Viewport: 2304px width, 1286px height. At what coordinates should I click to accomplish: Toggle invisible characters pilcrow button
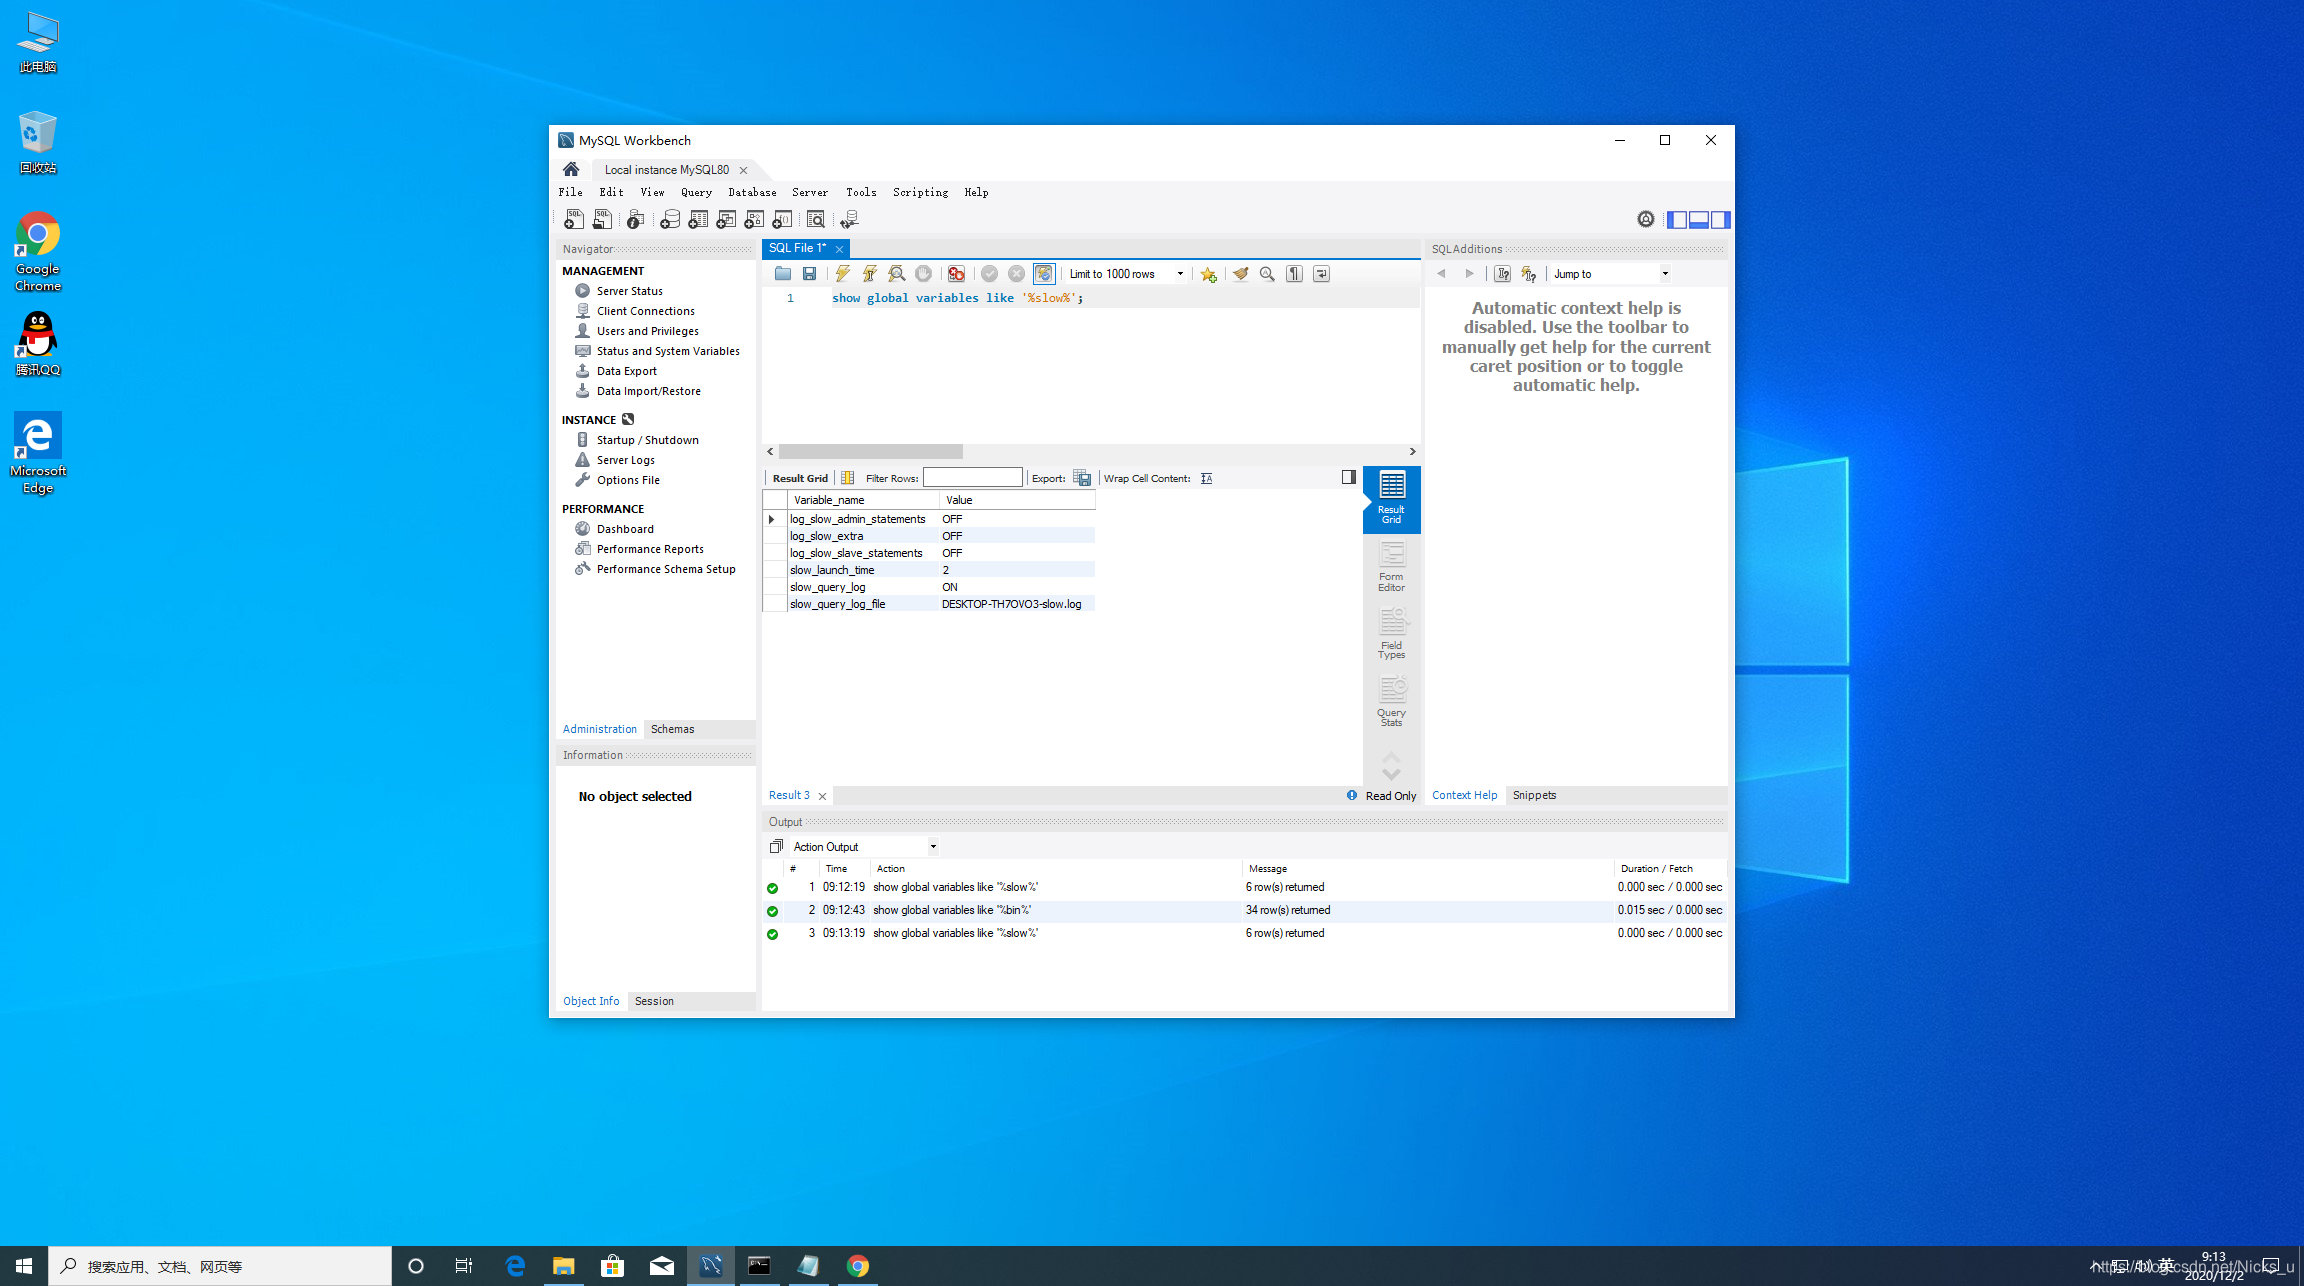[x=1294, y=273]
